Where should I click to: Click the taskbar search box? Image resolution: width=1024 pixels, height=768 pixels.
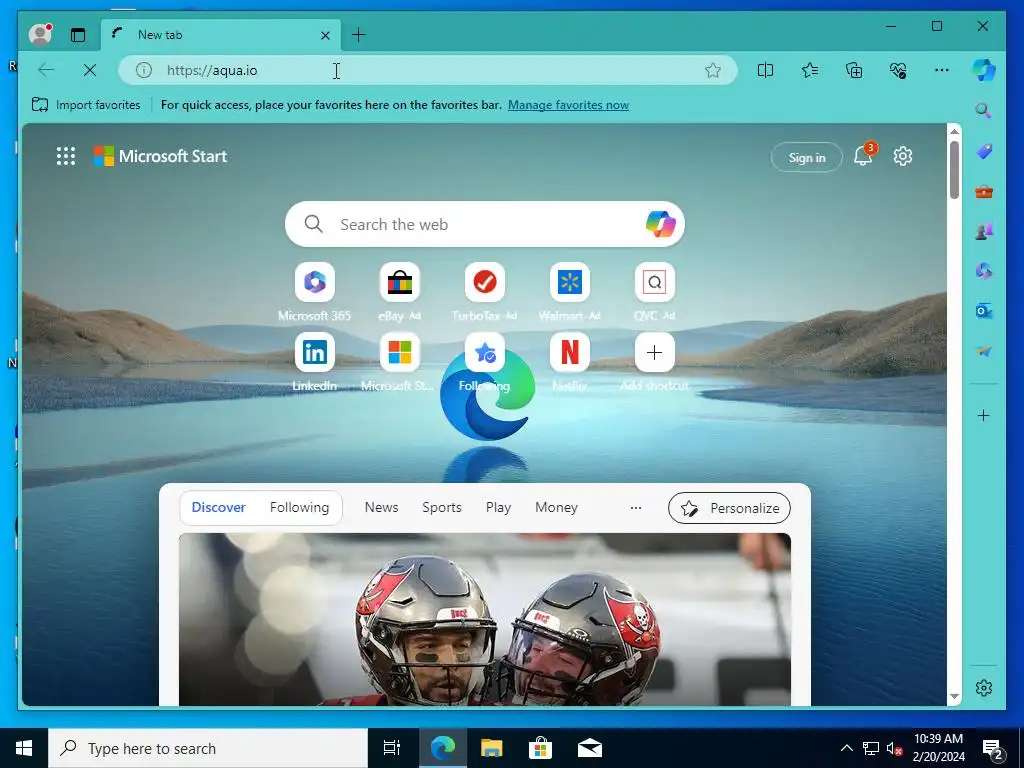coord(208,748)
